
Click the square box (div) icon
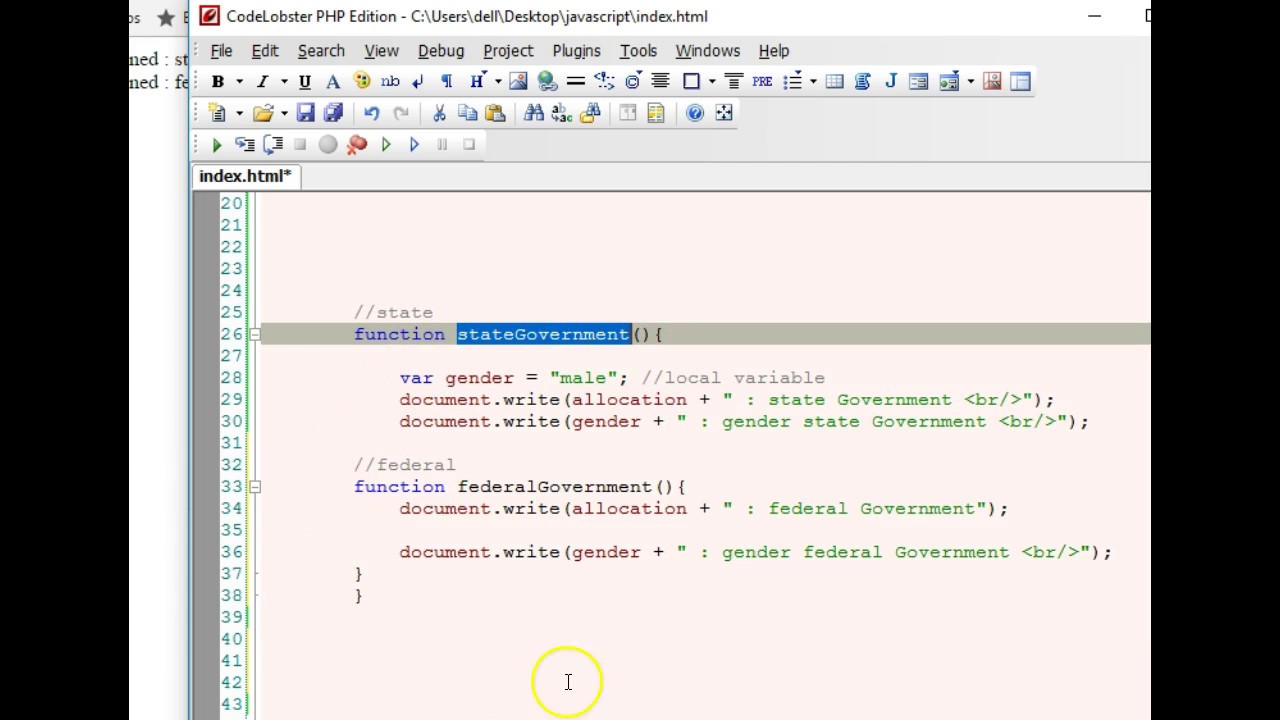pyautogui.click(x=691, y=82)
